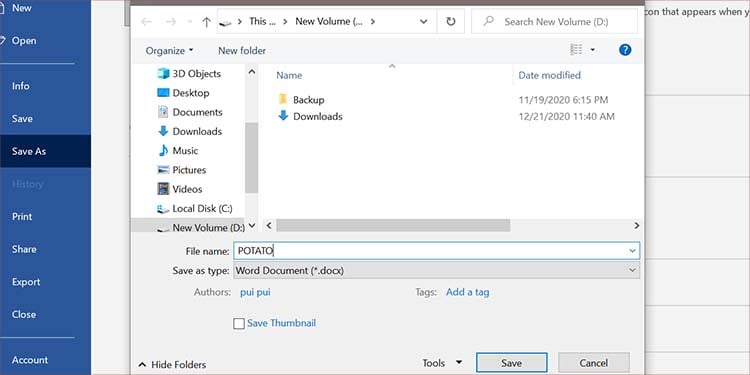Enable the Save Thumbnail checkbox
Screen dimensions: 750x375
click(x=239, y=324)
